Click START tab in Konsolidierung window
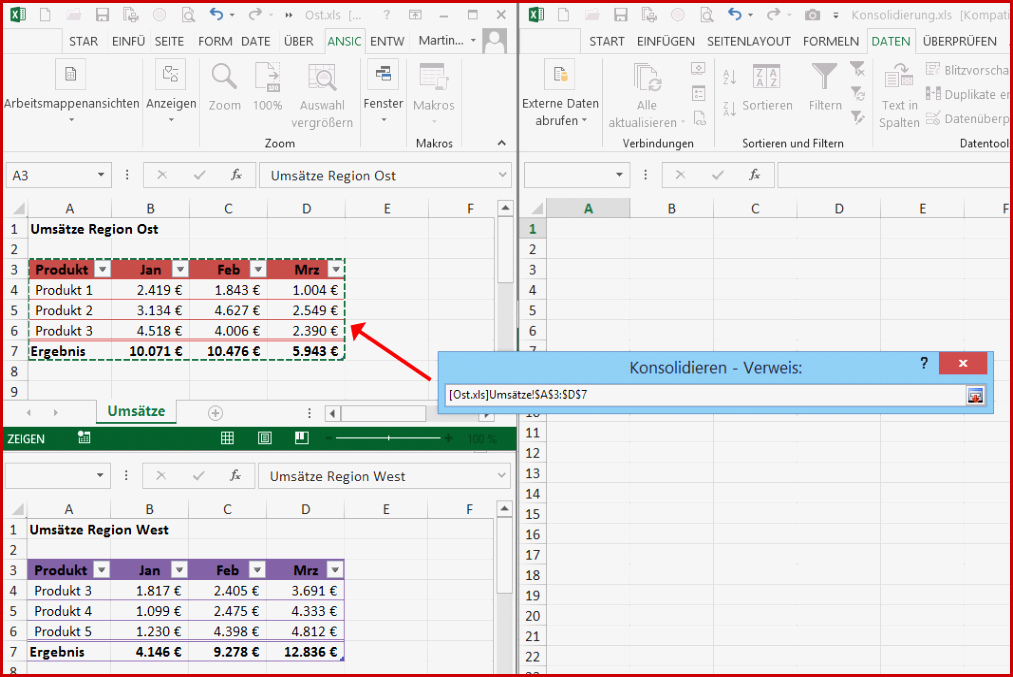 click(606, 41)
